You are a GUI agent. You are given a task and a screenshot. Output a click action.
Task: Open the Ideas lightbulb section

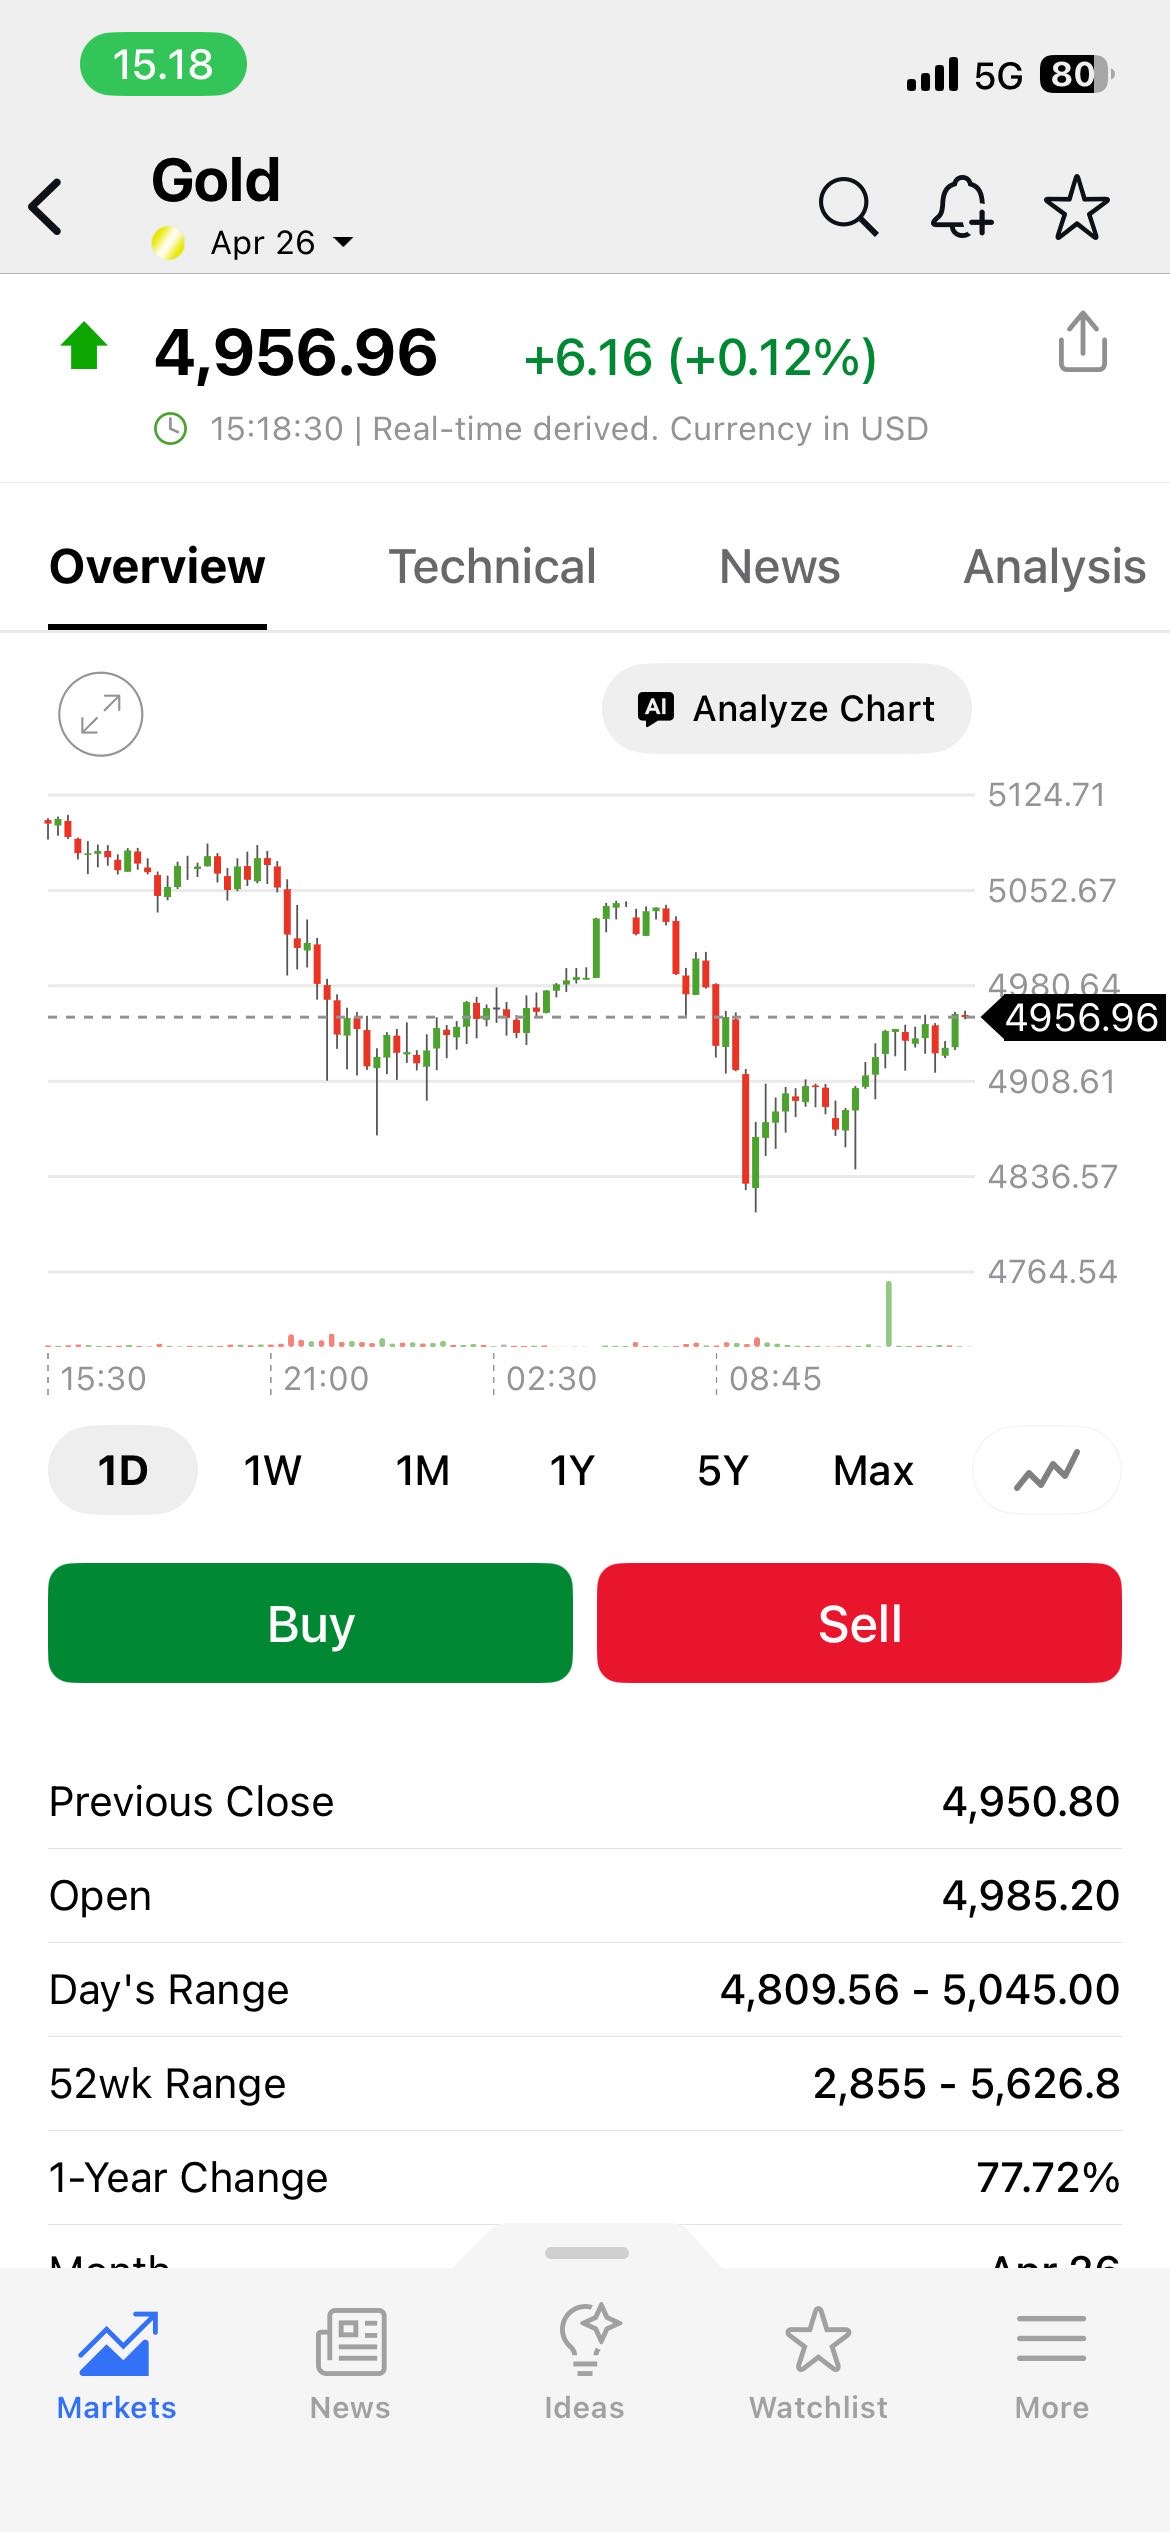click(584, 2363)
